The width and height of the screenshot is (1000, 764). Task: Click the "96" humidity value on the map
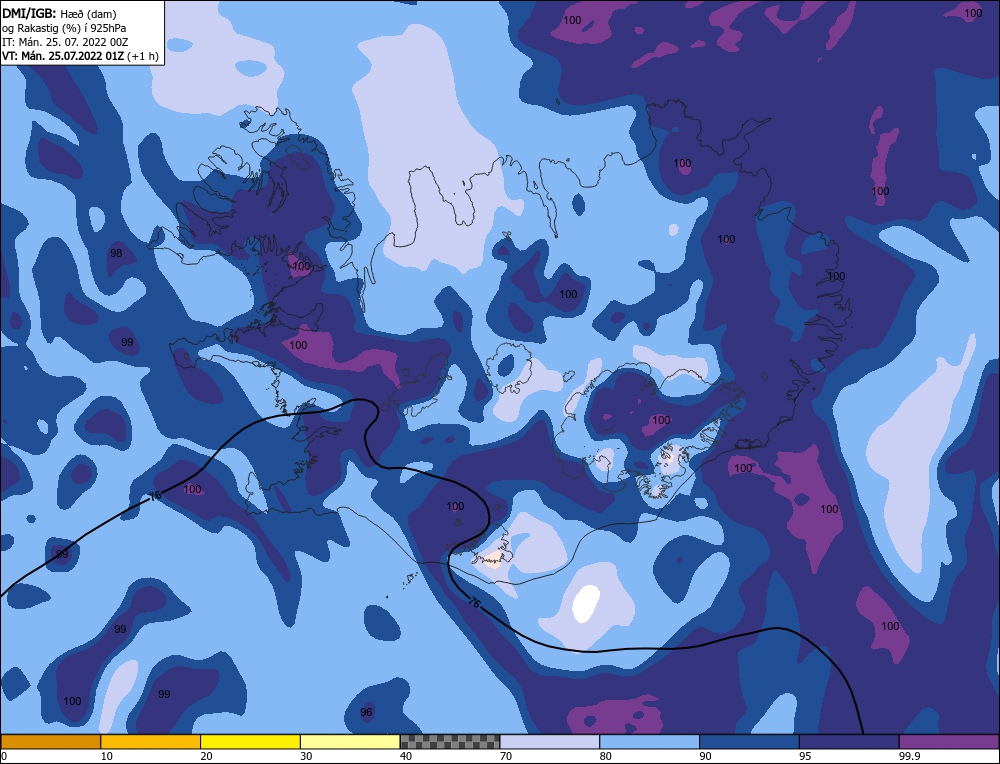point(366,712)
